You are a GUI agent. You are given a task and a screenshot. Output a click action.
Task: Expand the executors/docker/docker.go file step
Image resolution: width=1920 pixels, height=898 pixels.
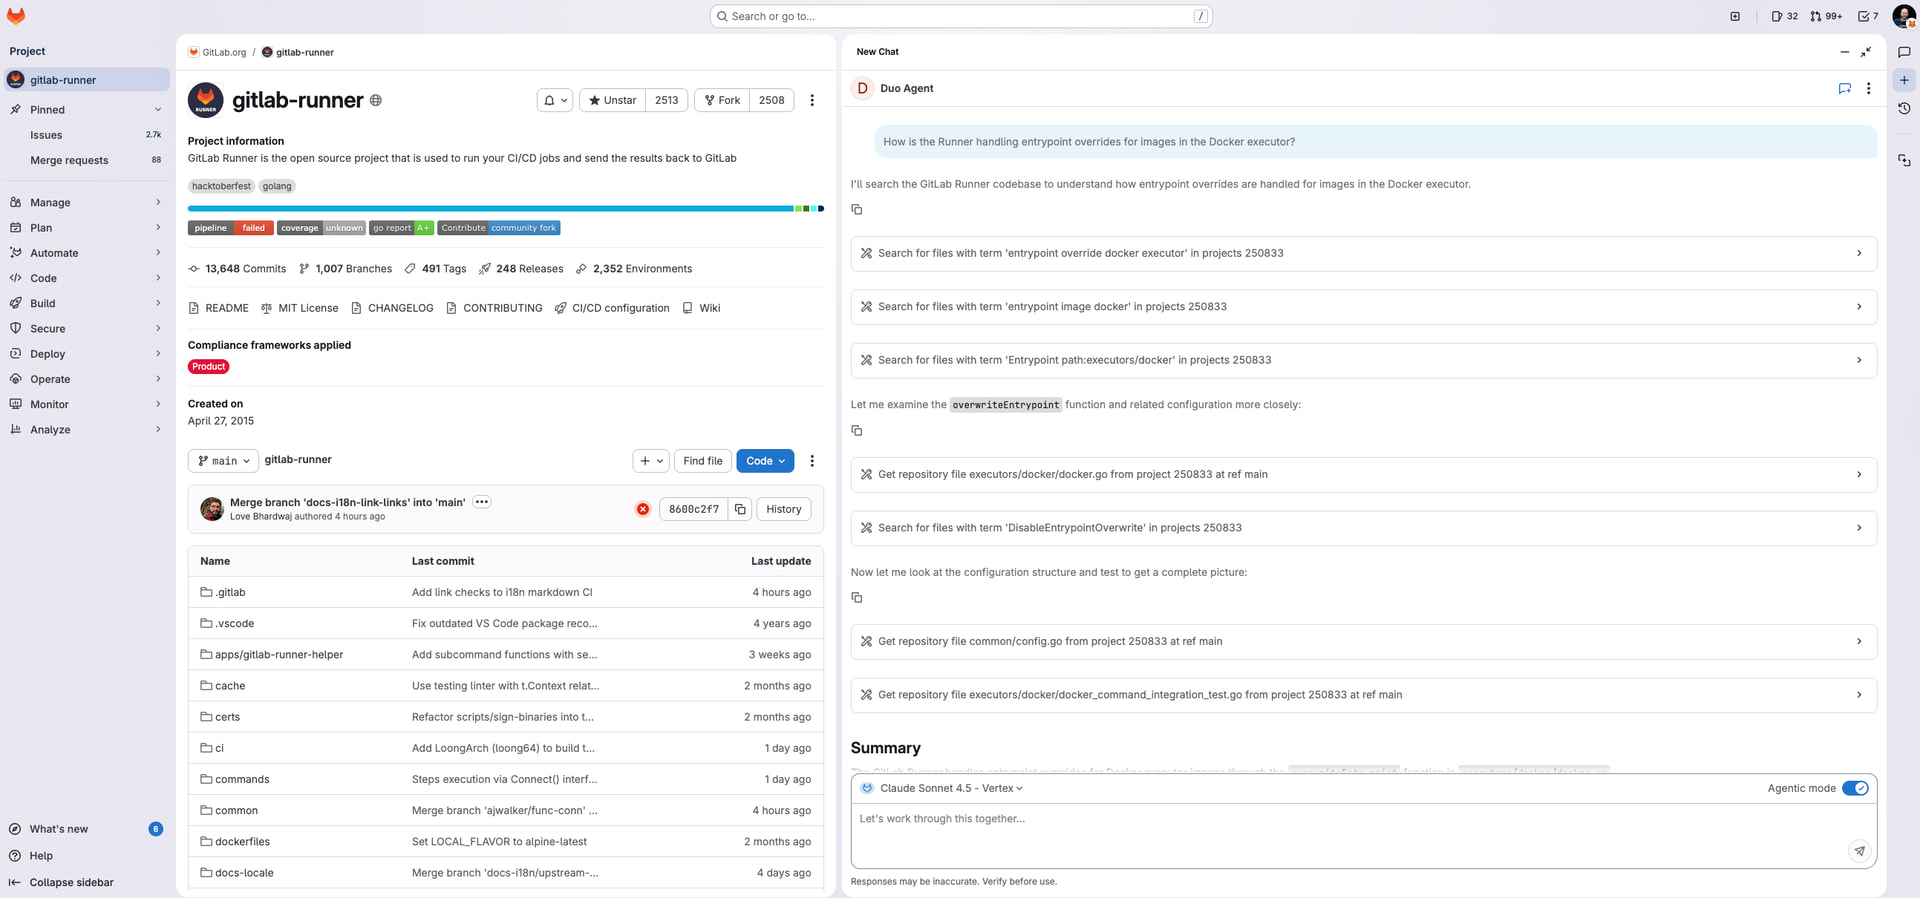(x=1363, y=475)
